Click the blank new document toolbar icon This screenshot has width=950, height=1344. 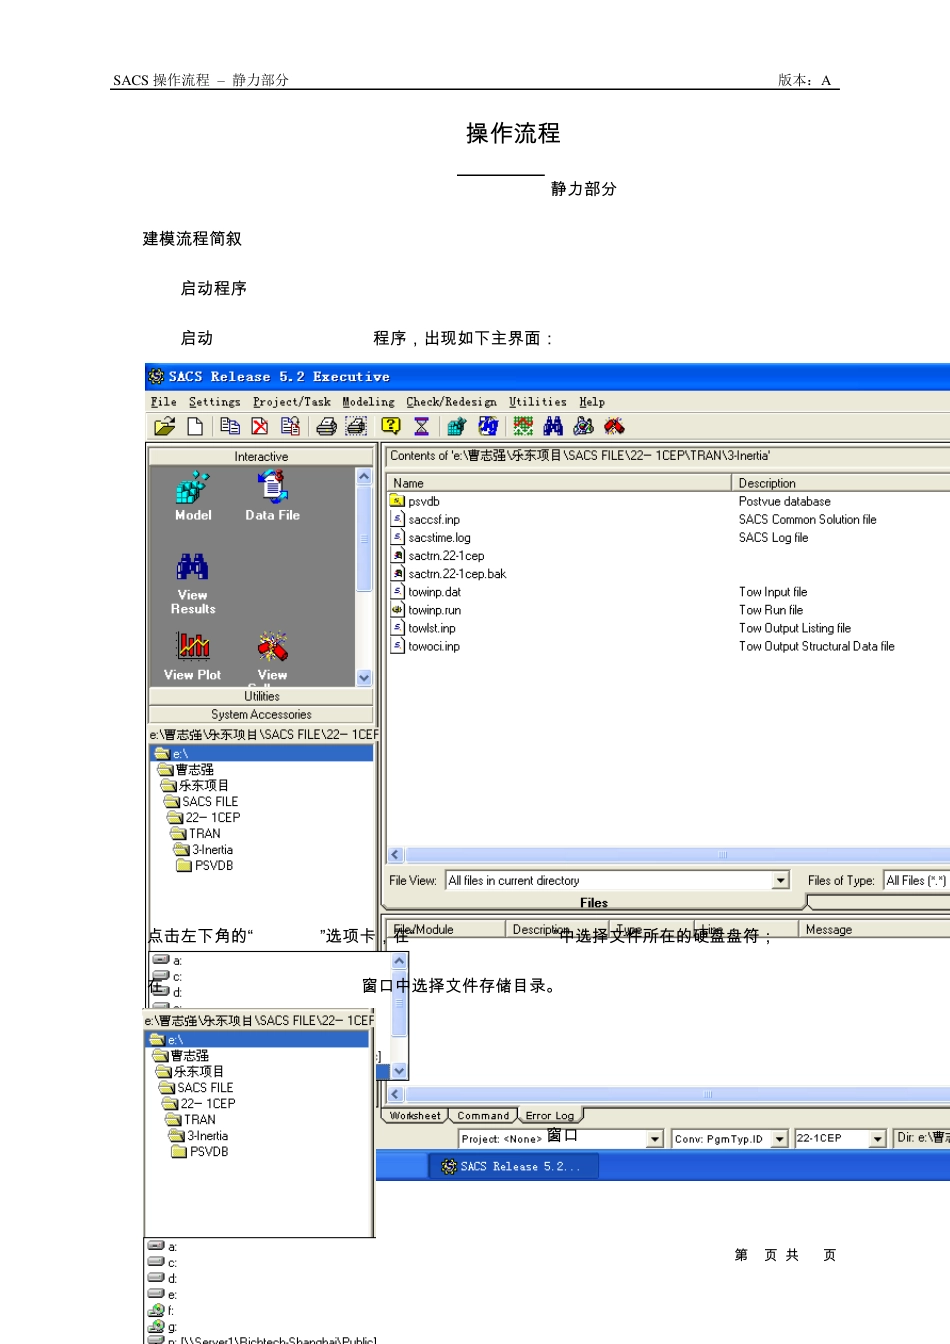195,427
